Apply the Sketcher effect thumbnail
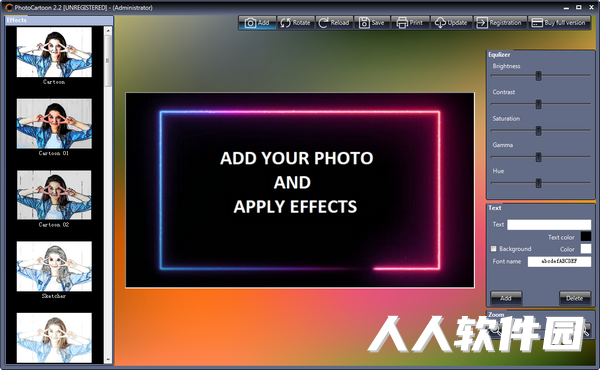The width and height of the screenshot is (600, 370). click(54, 266)
